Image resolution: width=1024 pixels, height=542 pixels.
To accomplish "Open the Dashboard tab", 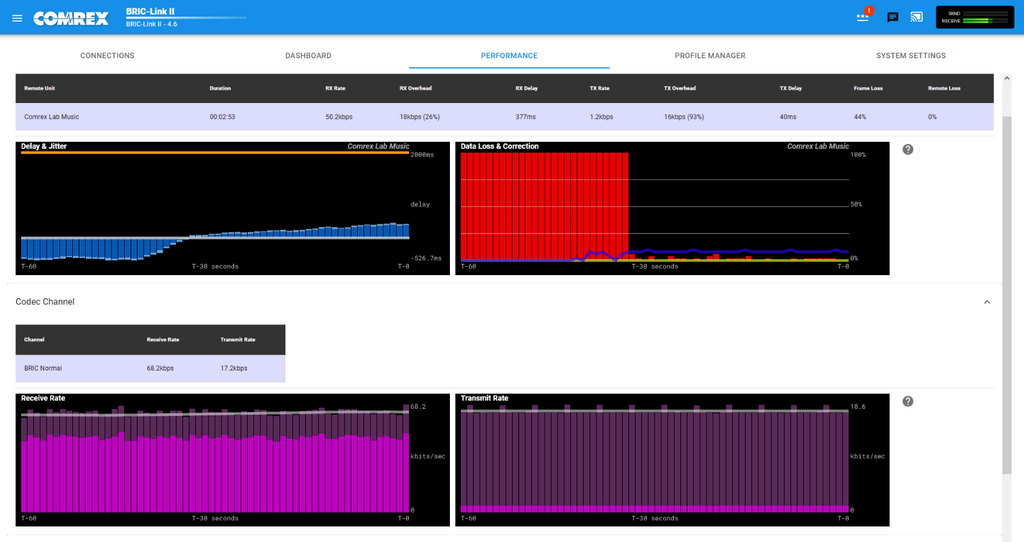I will [308, 56].
